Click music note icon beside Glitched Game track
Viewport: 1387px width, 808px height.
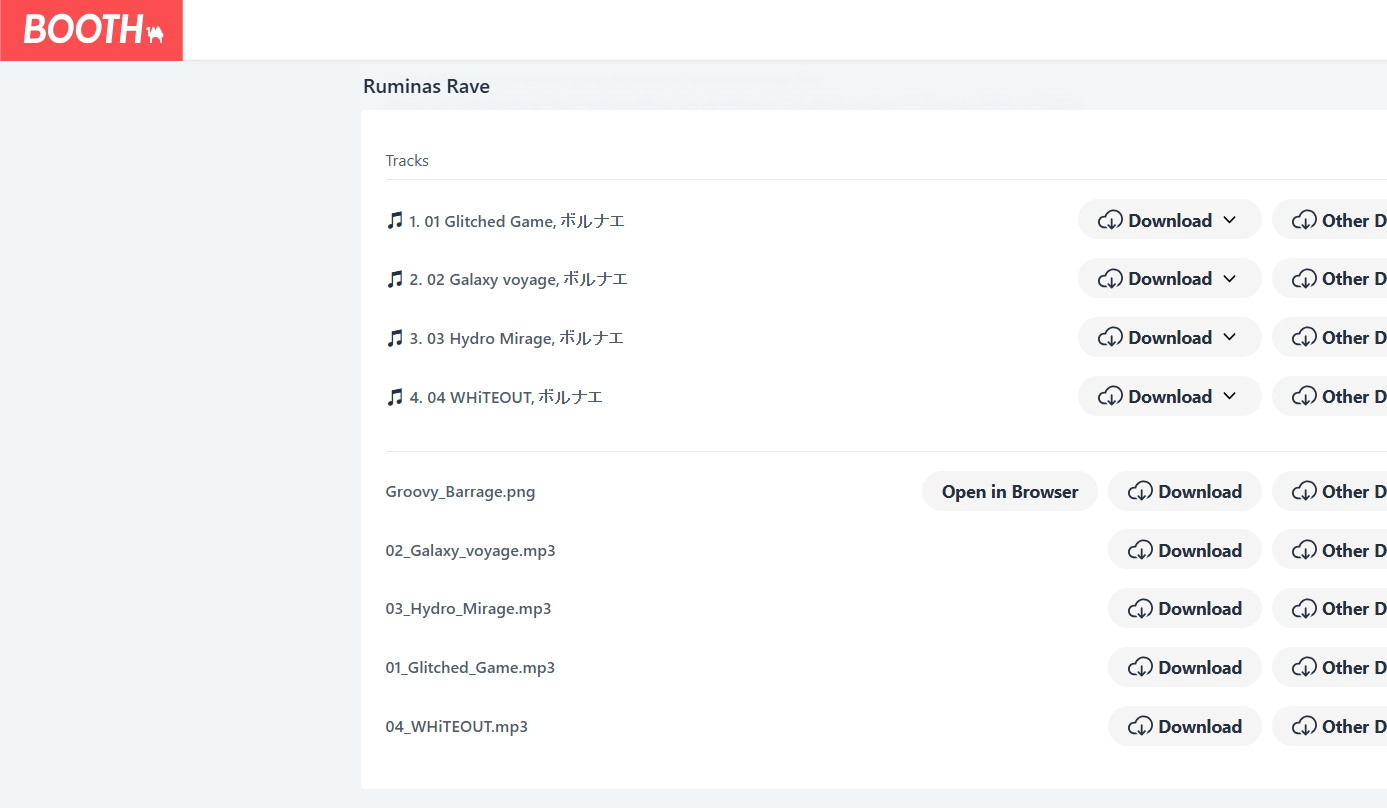coord(395,221)
